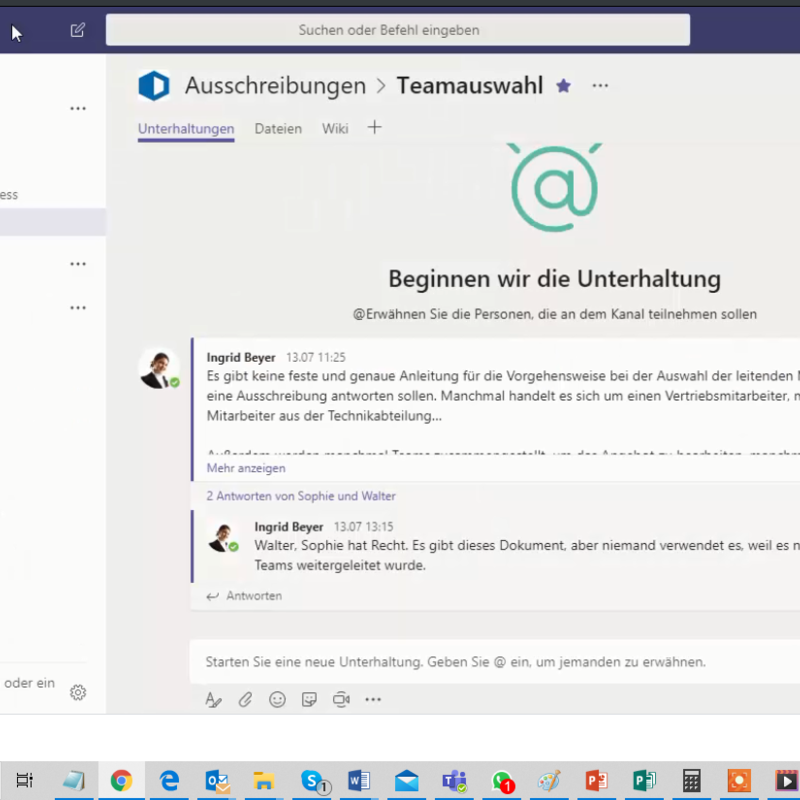
Task: Open the sticker picker icon
Action: tap(309, 699)
